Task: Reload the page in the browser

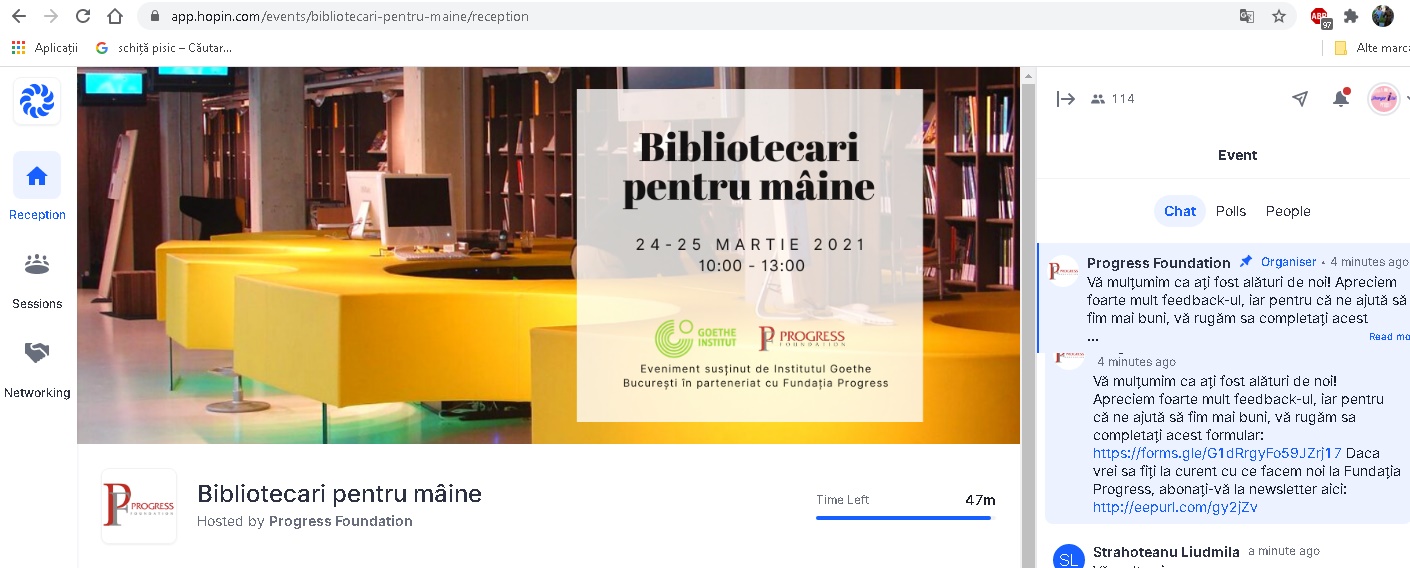Action: point(83,16)
